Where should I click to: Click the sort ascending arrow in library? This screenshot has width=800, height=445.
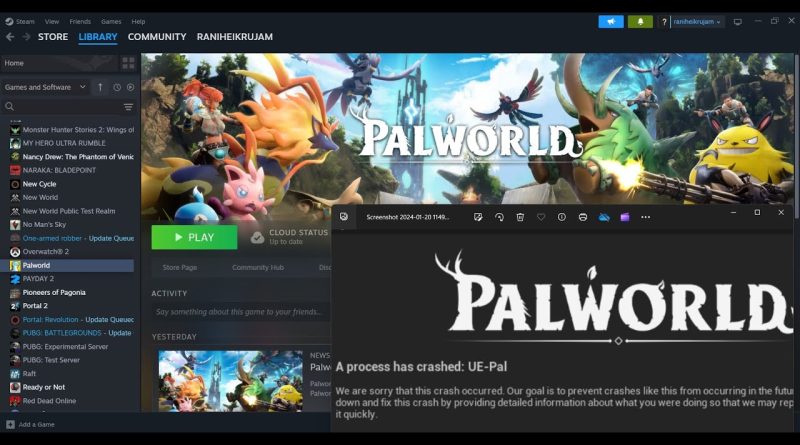100,87
